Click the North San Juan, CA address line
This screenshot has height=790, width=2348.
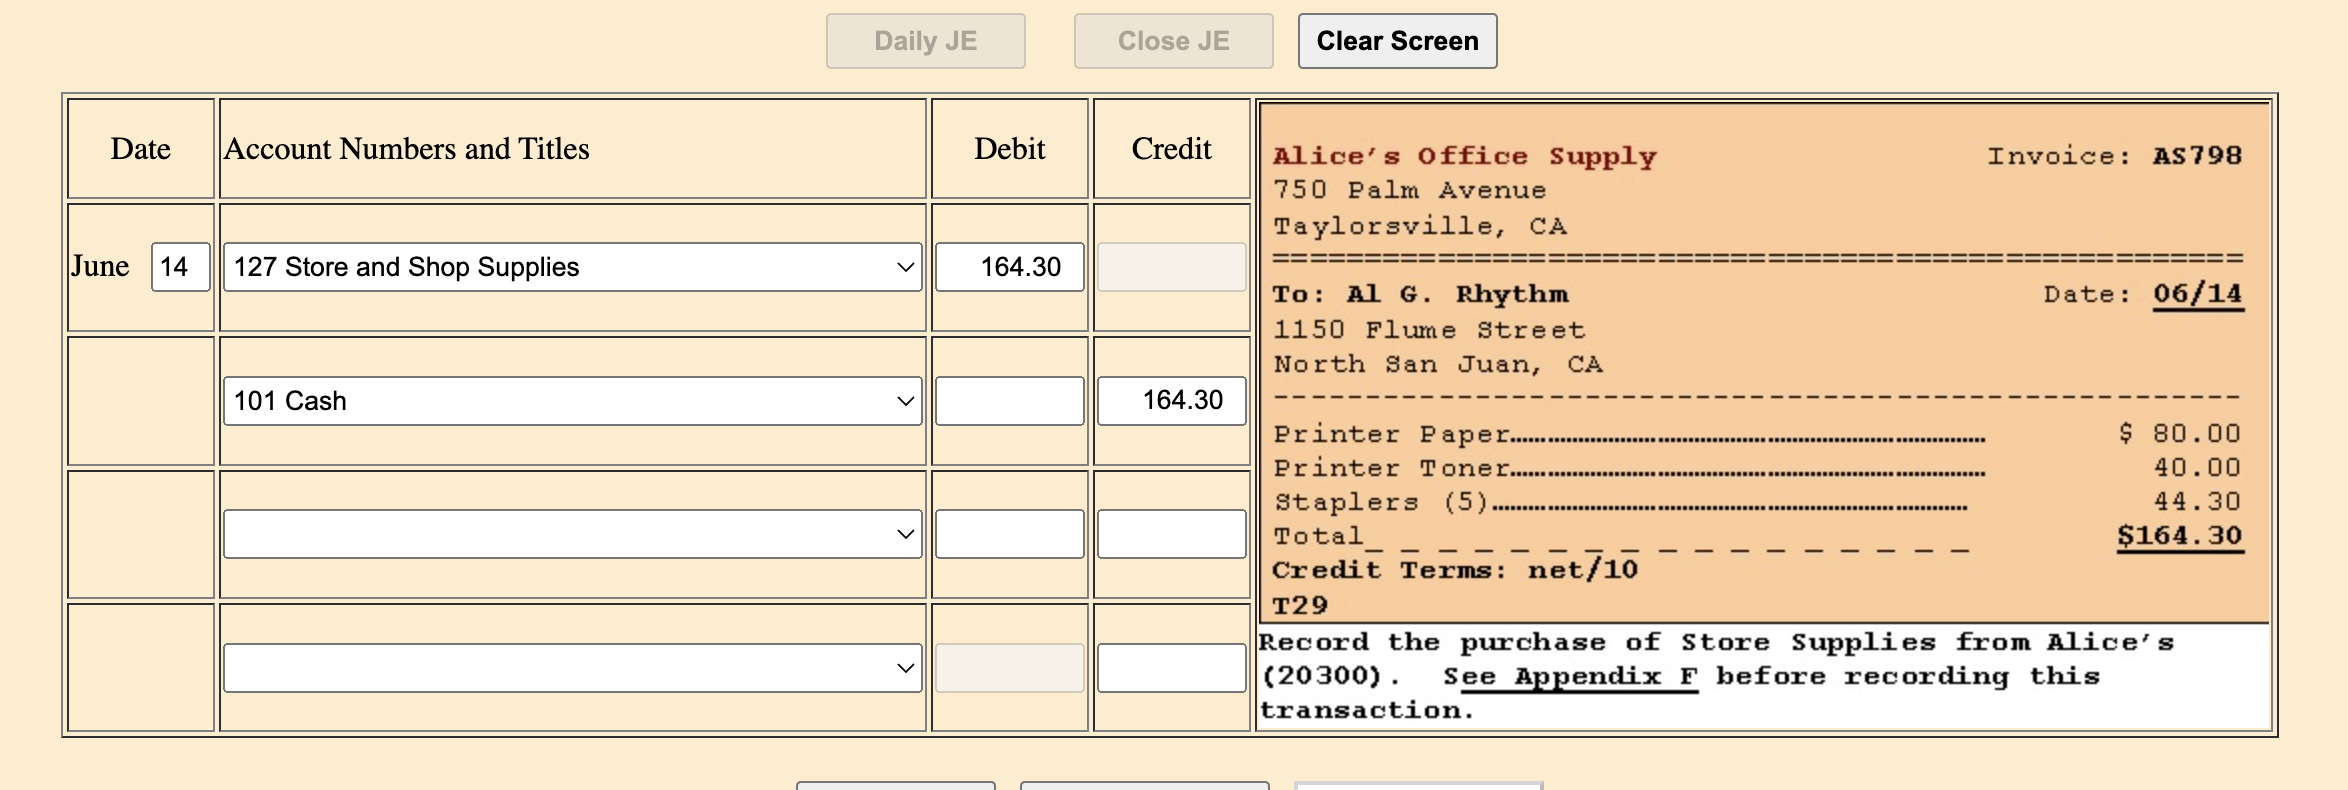[x=1437, y=365]
